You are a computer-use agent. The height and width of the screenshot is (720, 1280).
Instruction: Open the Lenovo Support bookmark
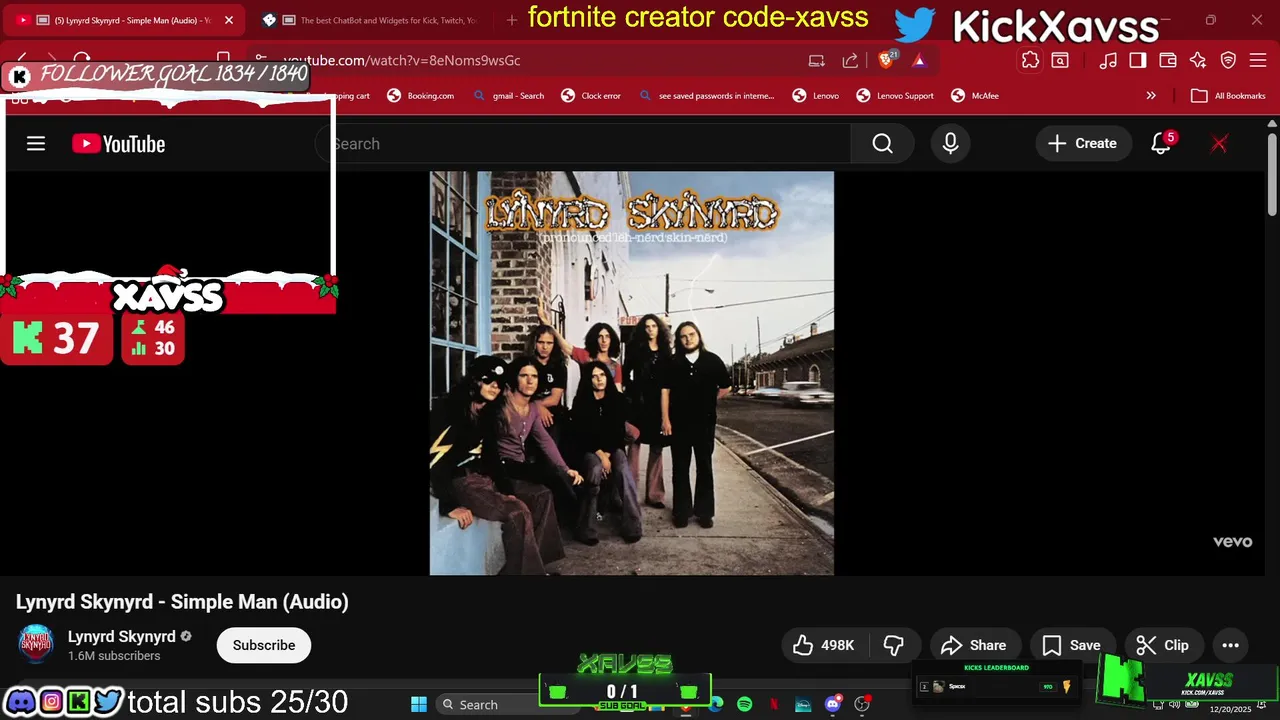(x=895, y=96)
